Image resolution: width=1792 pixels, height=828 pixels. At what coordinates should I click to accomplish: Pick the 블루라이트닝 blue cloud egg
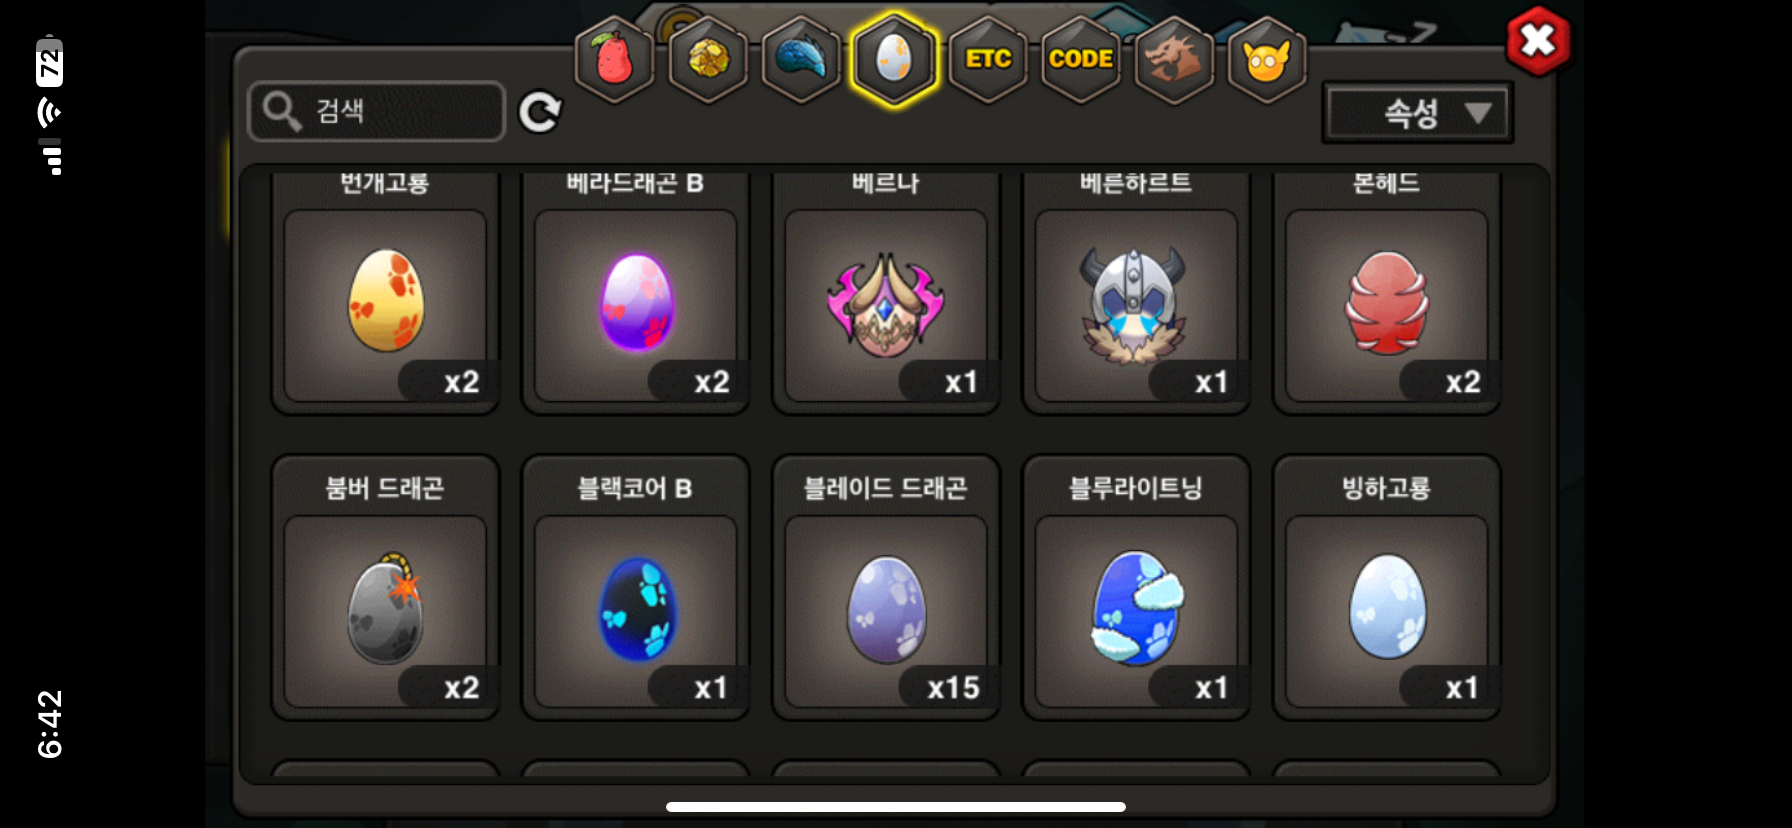pos(1136,588)
